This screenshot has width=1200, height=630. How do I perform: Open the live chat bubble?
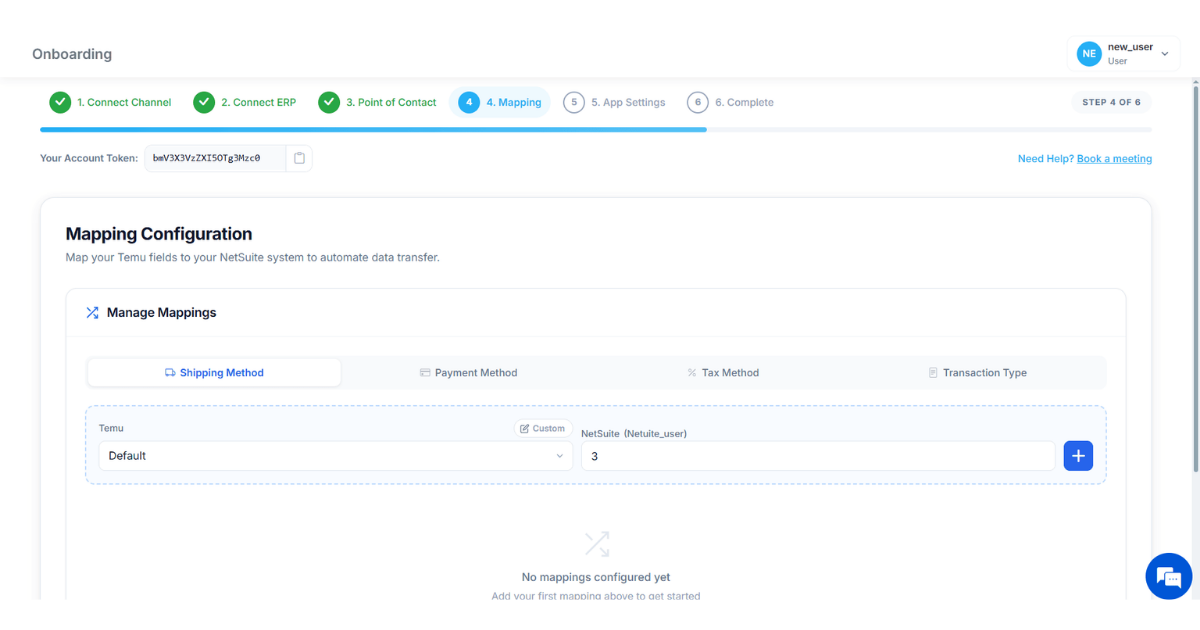1168,576
